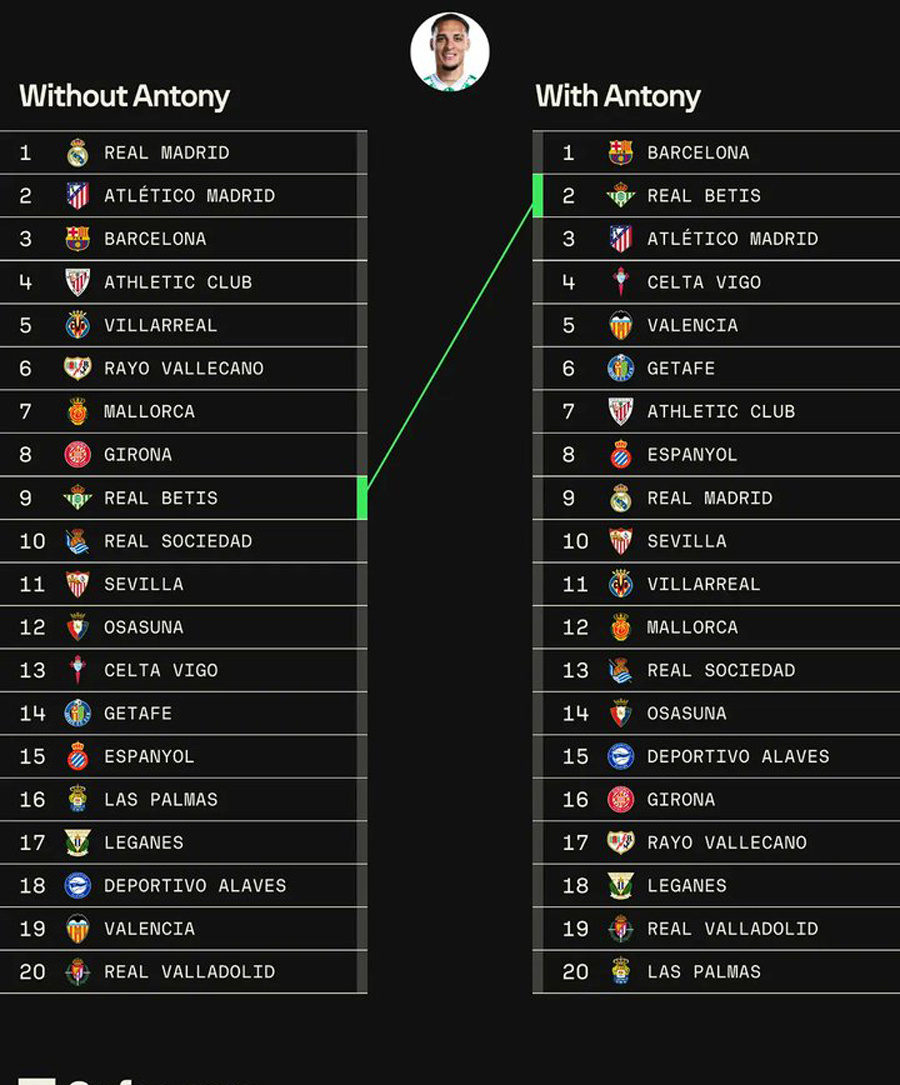
Task: Click Rayo Vallecano crest in Without Antony table
Action: pos(77,367)
